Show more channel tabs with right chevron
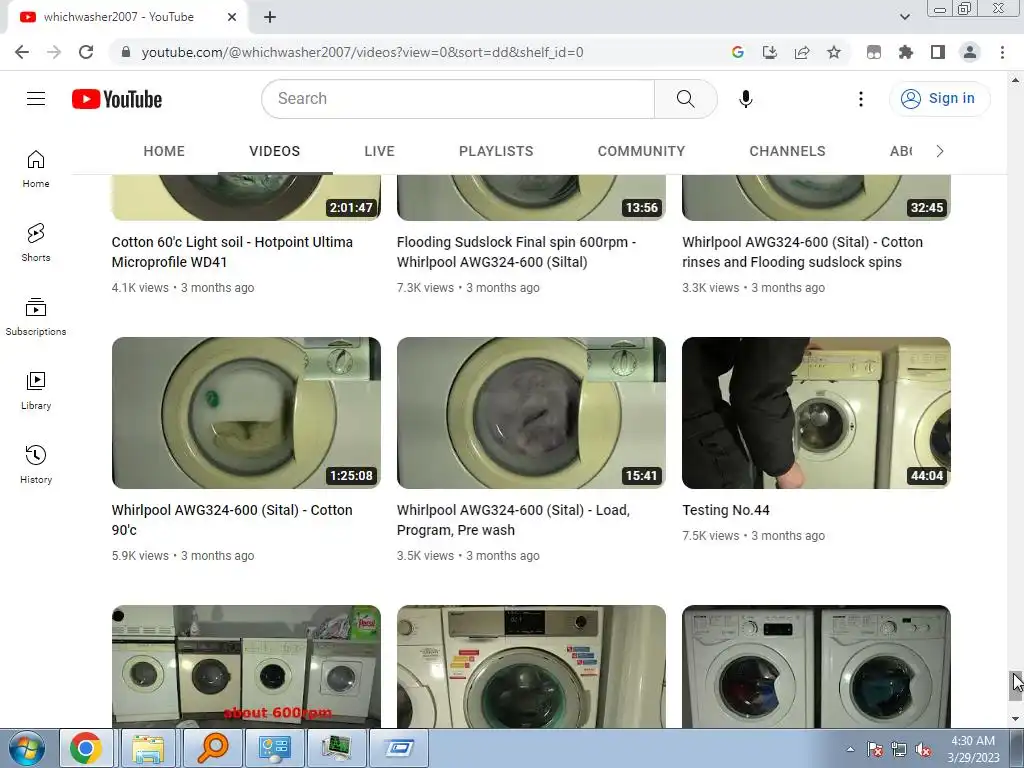Viewport: 1024px width, 768px height. (x=939, y=152)
